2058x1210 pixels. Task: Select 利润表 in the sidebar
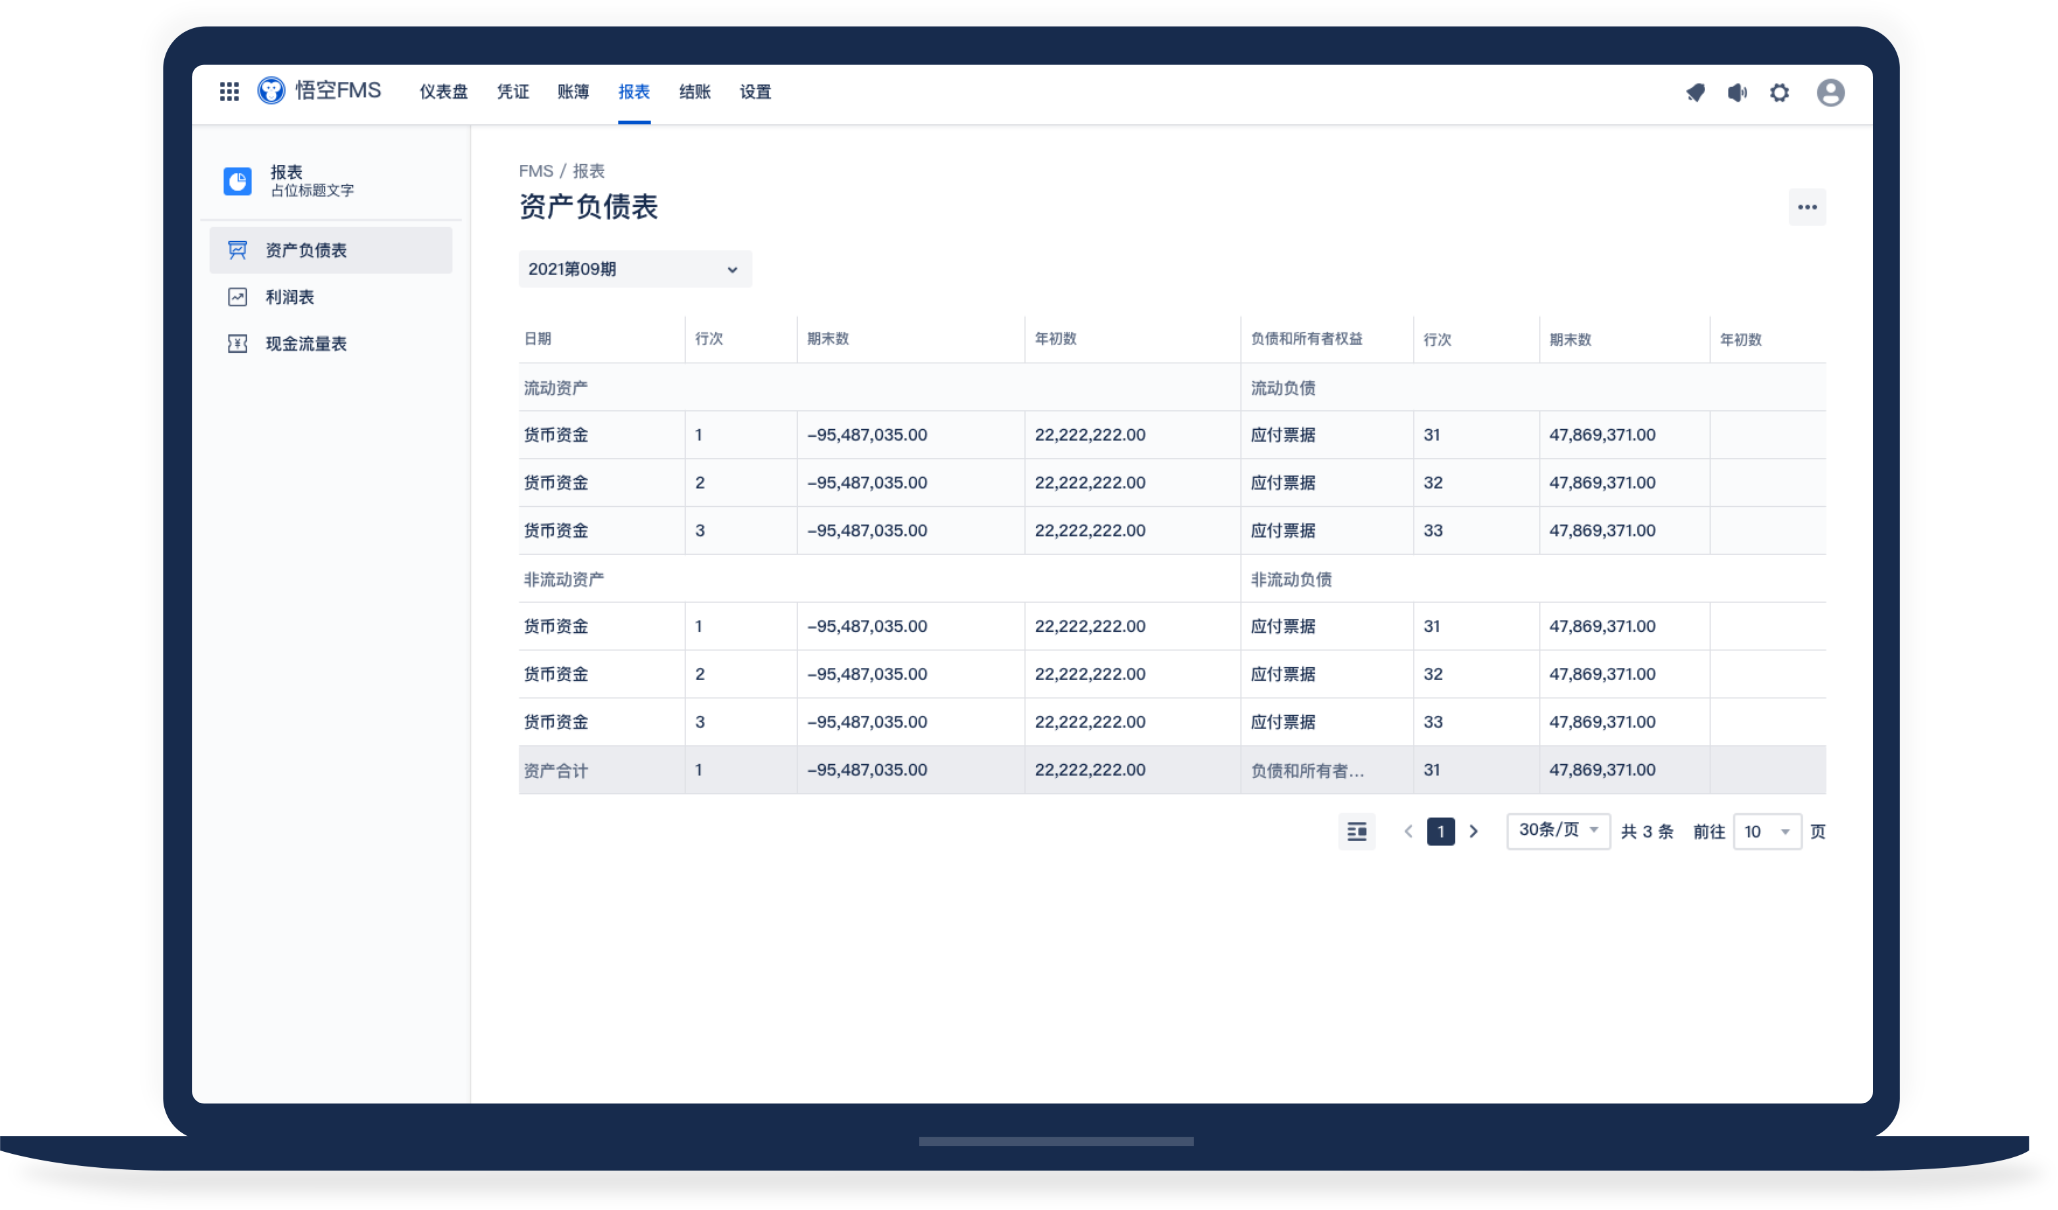pyautogui.click(x=289, y=297)
